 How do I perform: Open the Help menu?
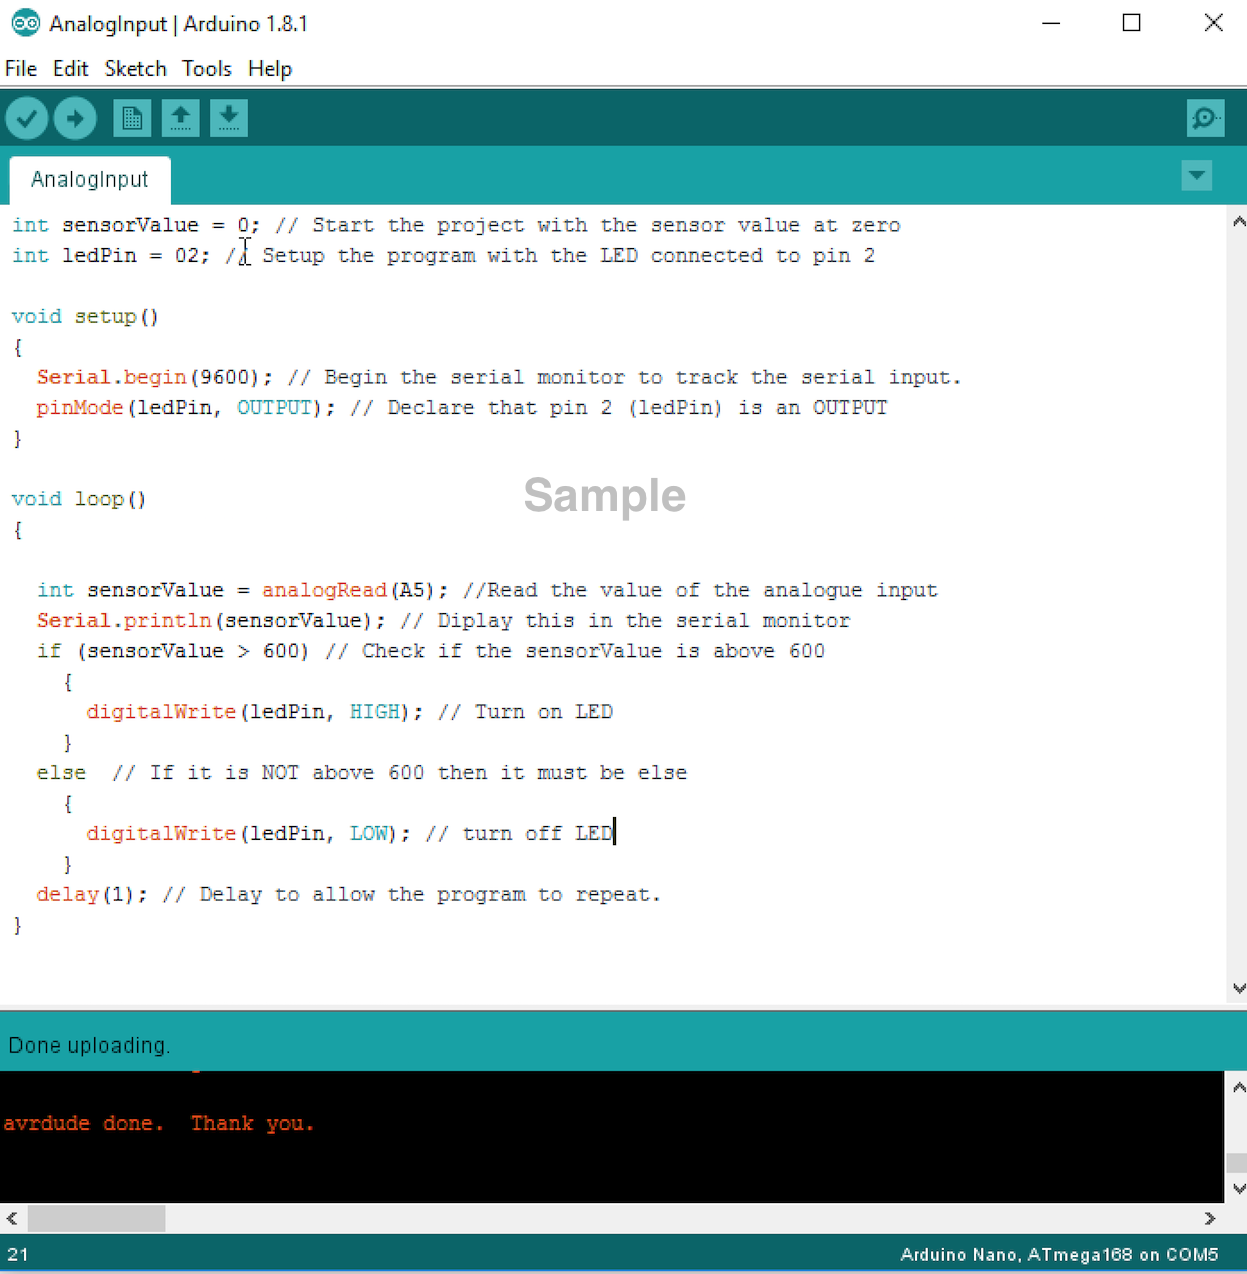270,69
